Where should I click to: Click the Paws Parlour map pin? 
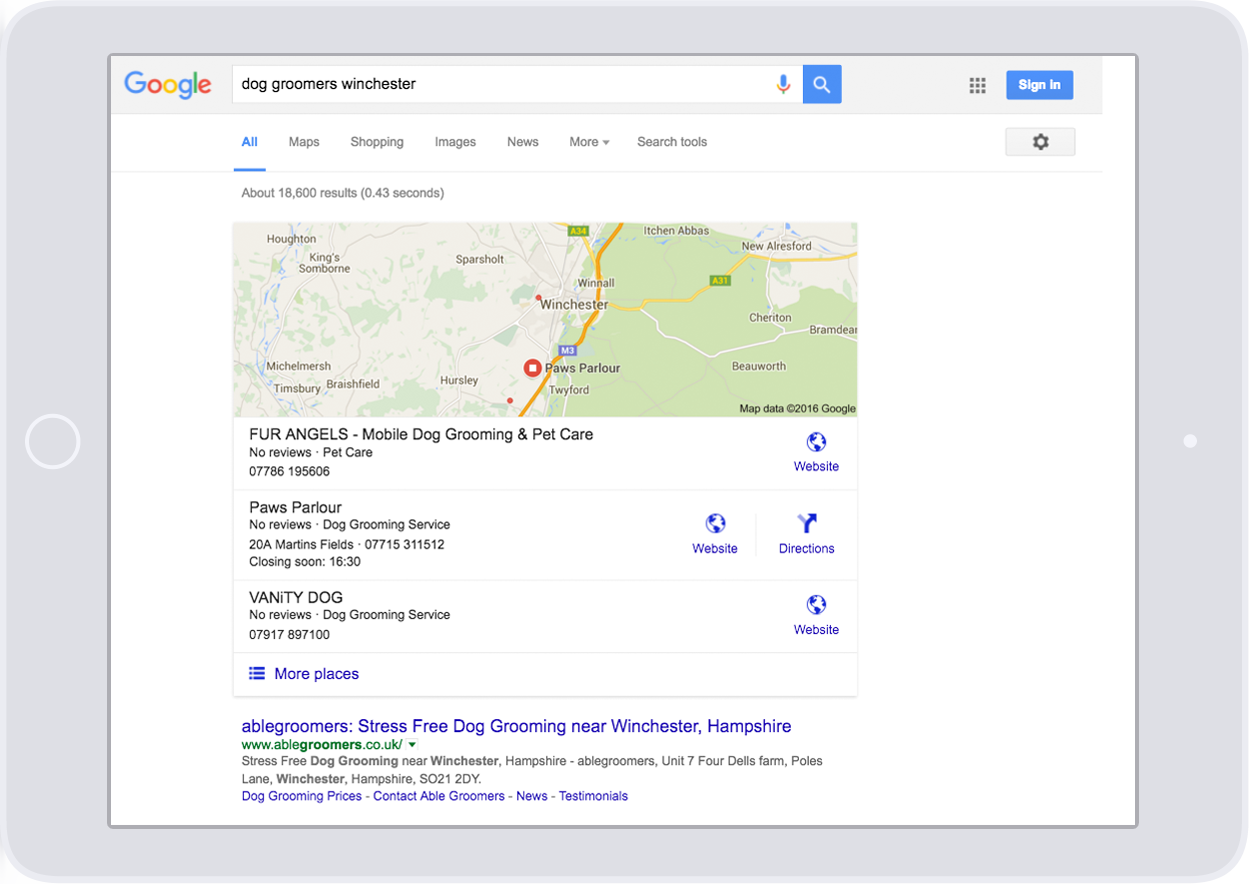pyautogui.click(x=533, y=369)
